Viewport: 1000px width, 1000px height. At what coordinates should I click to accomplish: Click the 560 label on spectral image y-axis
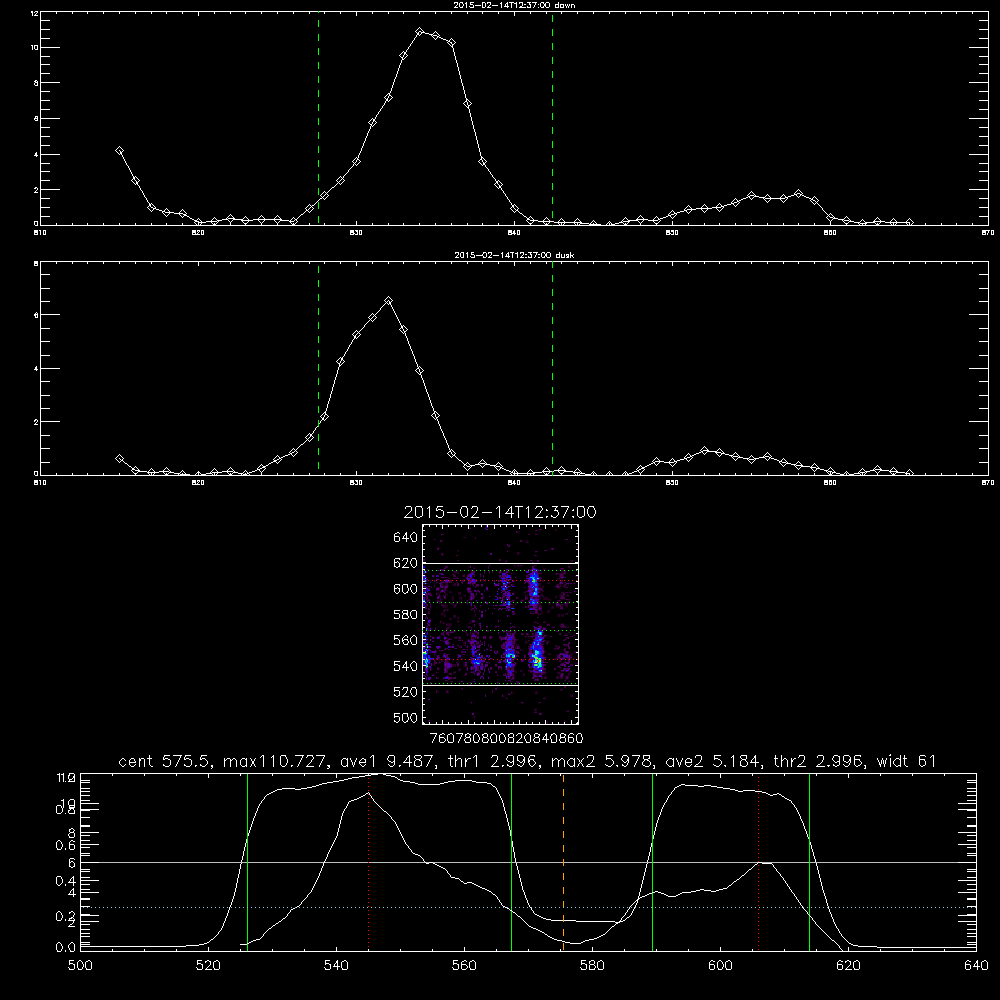tap(405, 640)
